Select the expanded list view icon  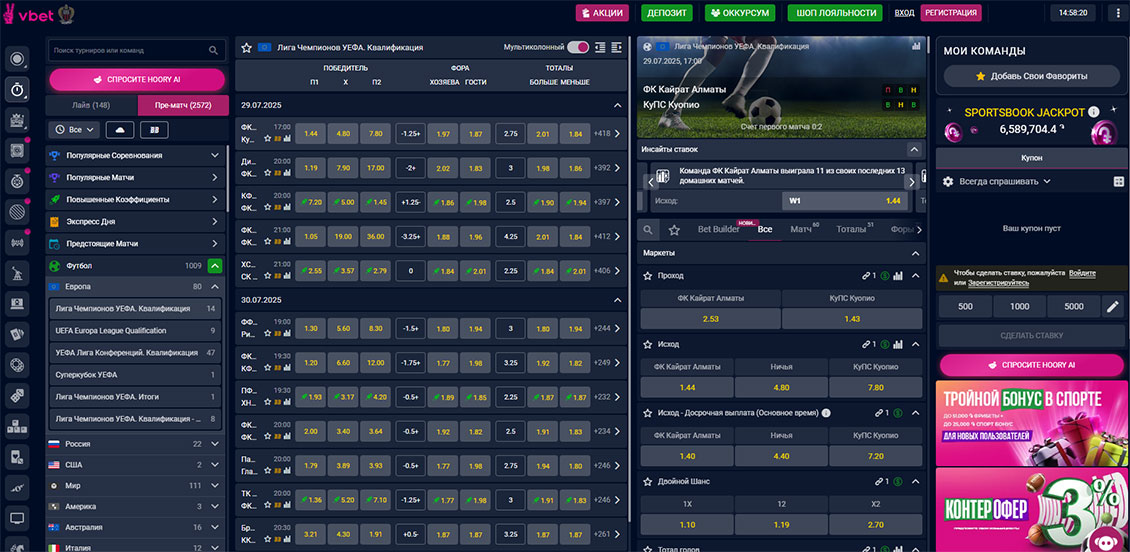616,48
